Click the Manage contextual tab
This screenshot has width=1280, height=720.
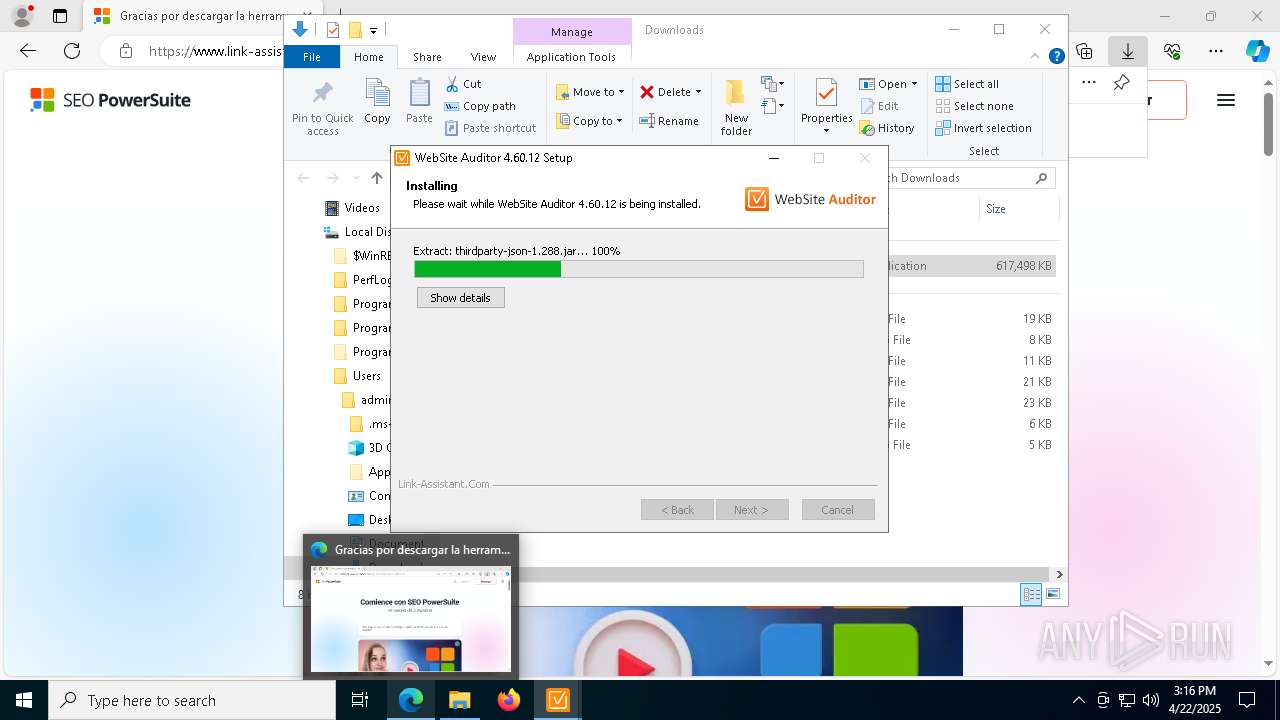572,32
